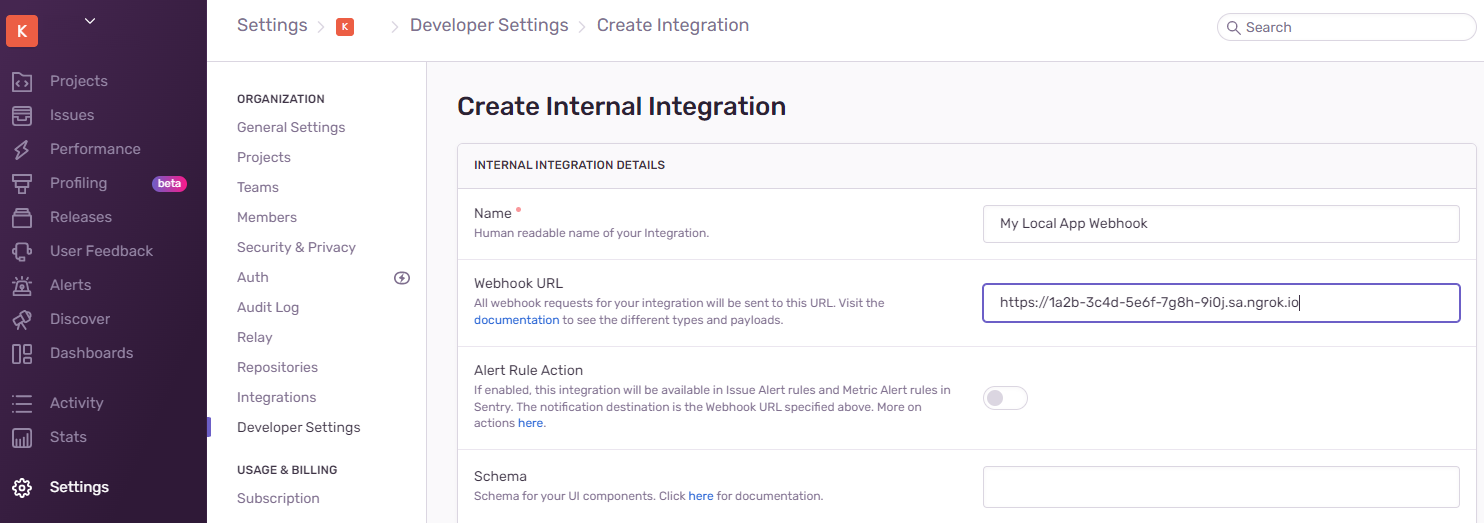Click the Auth power-feature badge icon
The height and width of the screenshot is (523, 1484).
(x=402, y=278)
